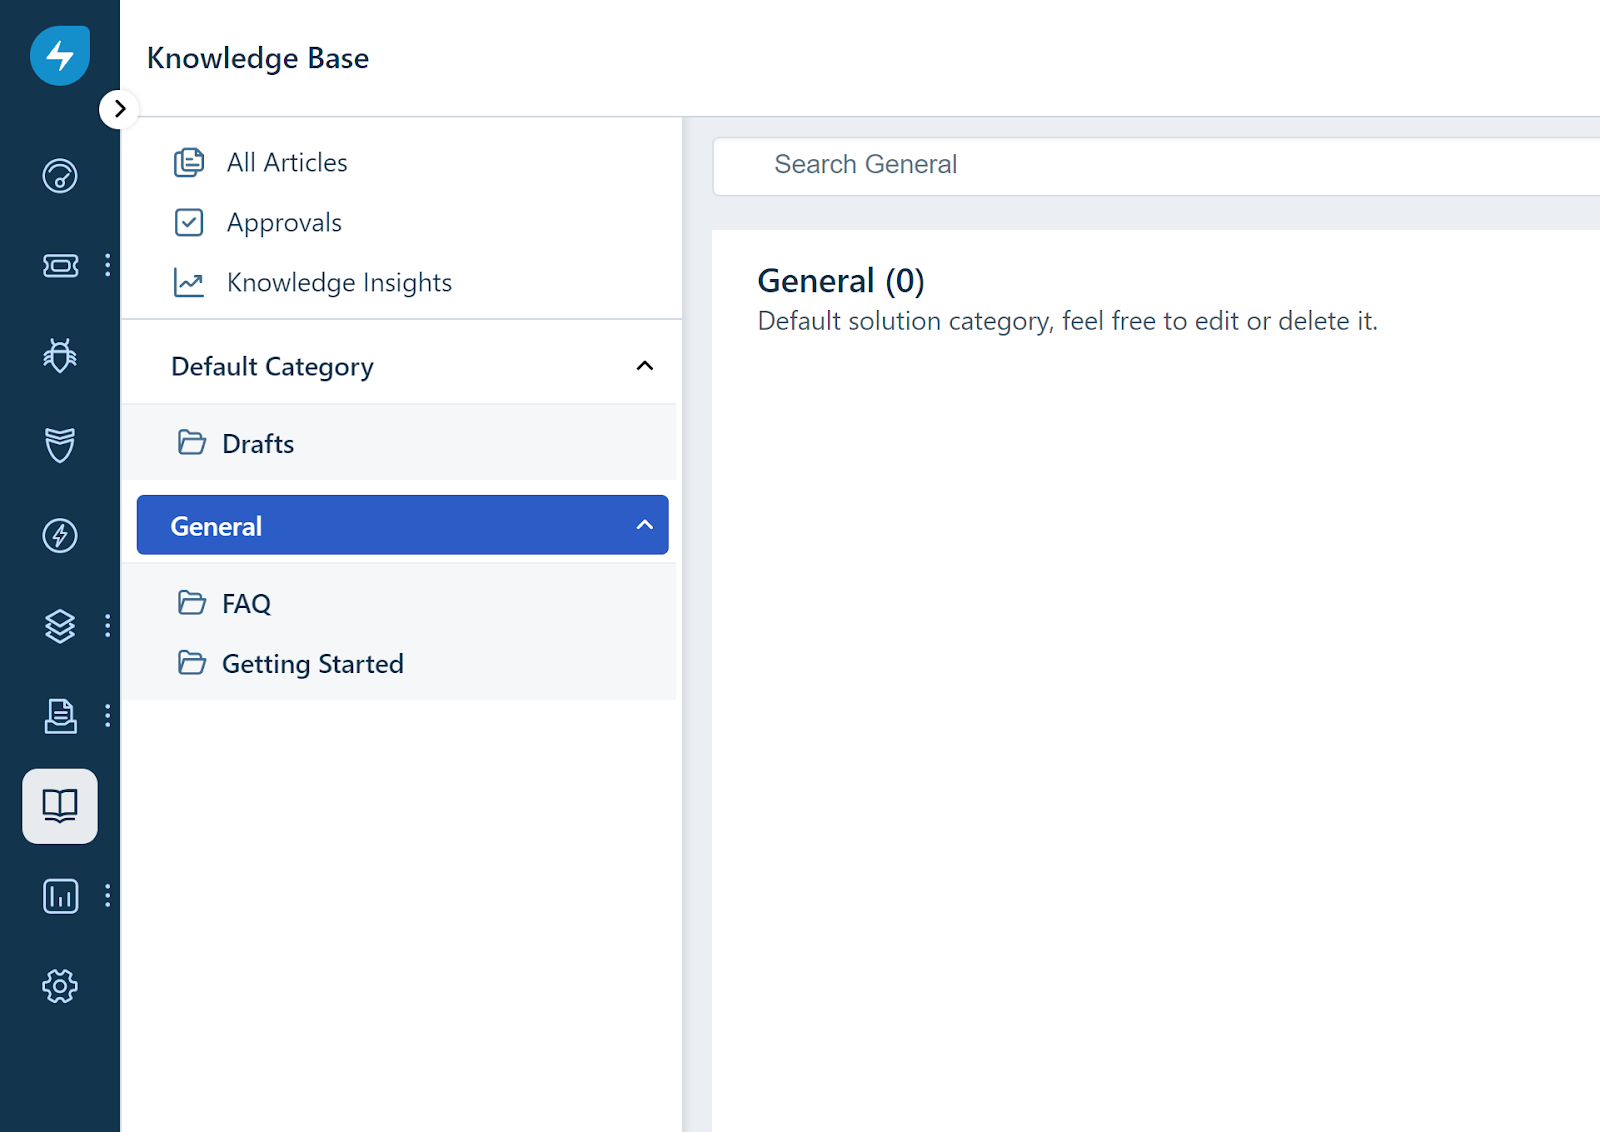Open the Admin settings gear icon
Screen dimensions: 1600x1132
[x=60, y=986]
